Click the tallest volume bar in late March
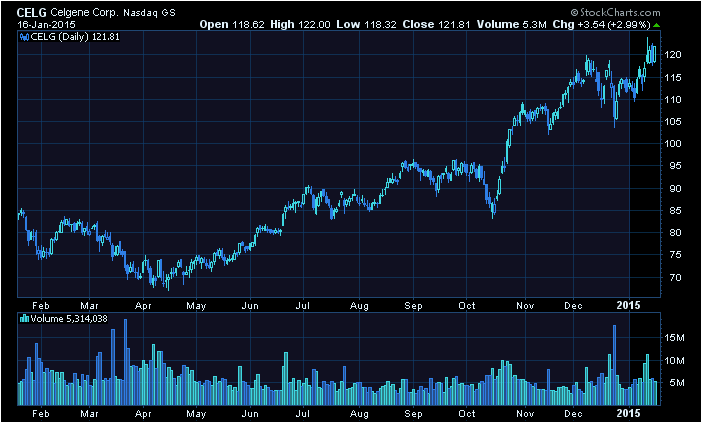This screenshot has width=702, height=423. [125, 362]
